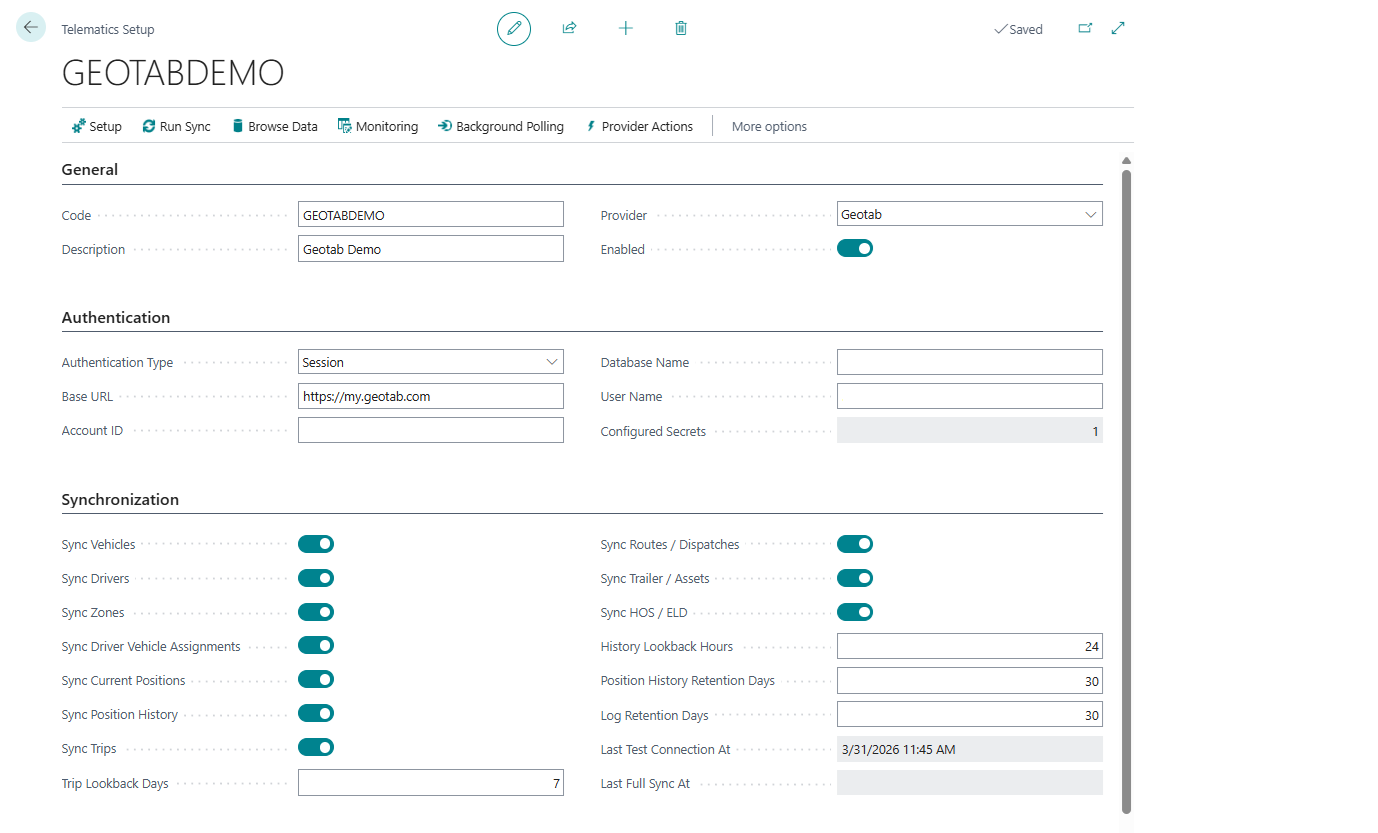Toggle Sync HOS / ELD off

coord(855,611)
